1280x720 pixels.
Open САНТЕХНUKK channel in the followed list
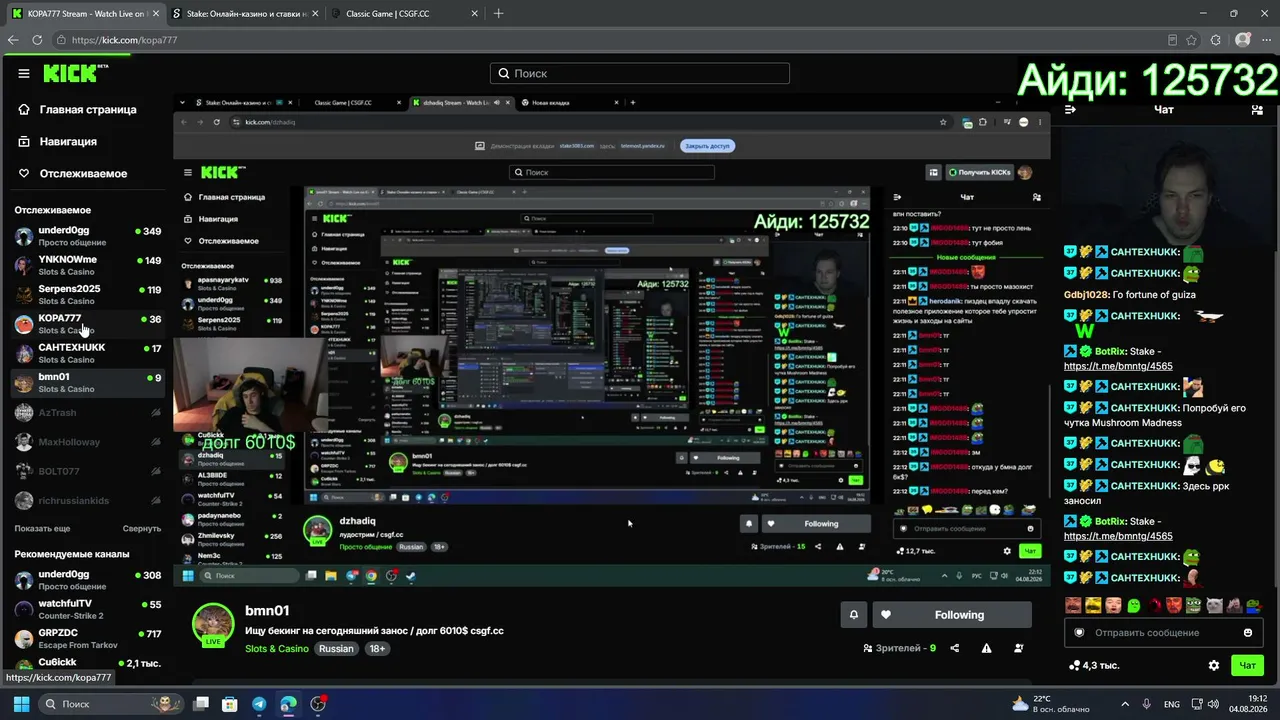coord(87,353)
